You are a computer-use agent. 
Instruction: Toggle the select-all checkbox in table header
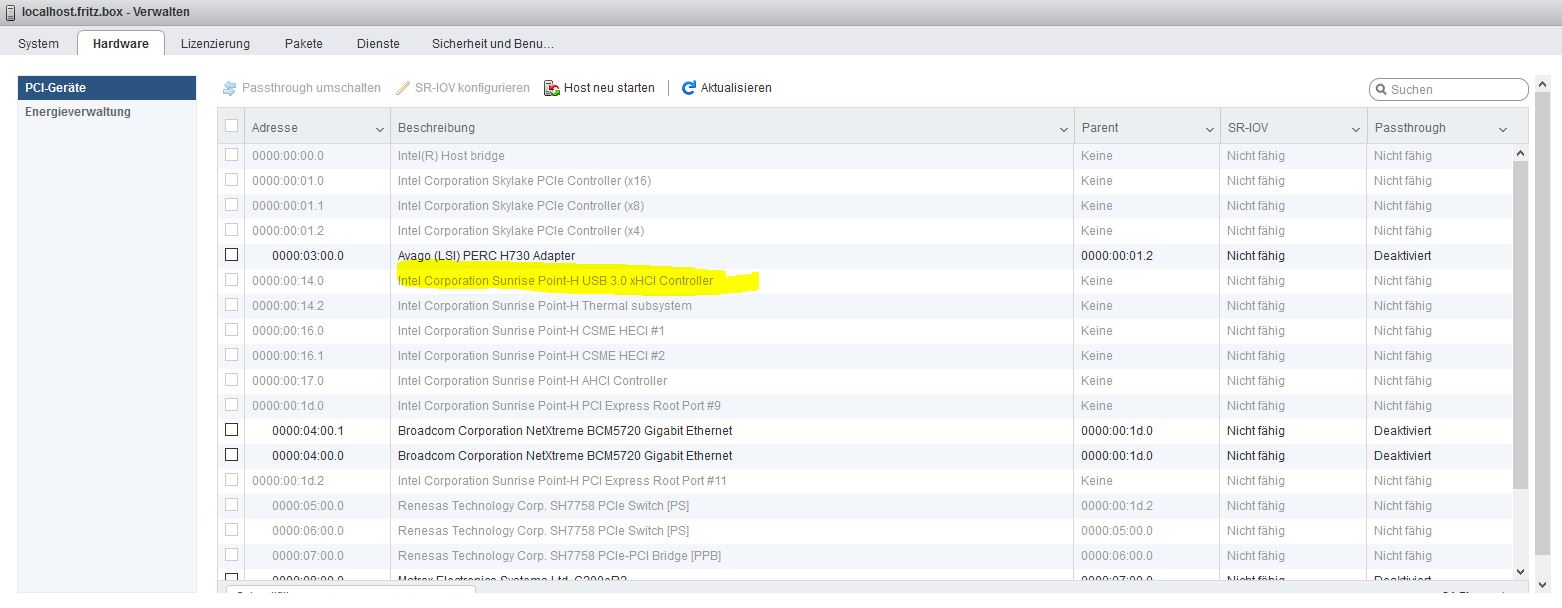[x=232, y=126]
